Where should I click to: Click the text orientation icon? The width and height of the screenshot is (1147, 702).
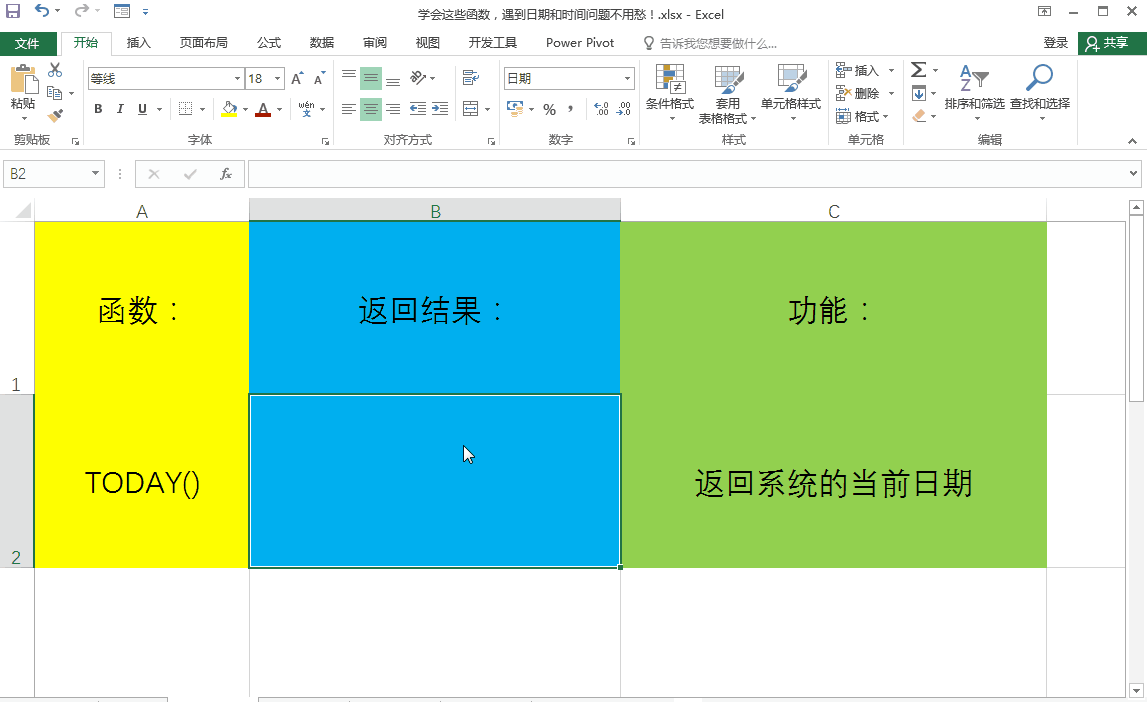[418, 78]
